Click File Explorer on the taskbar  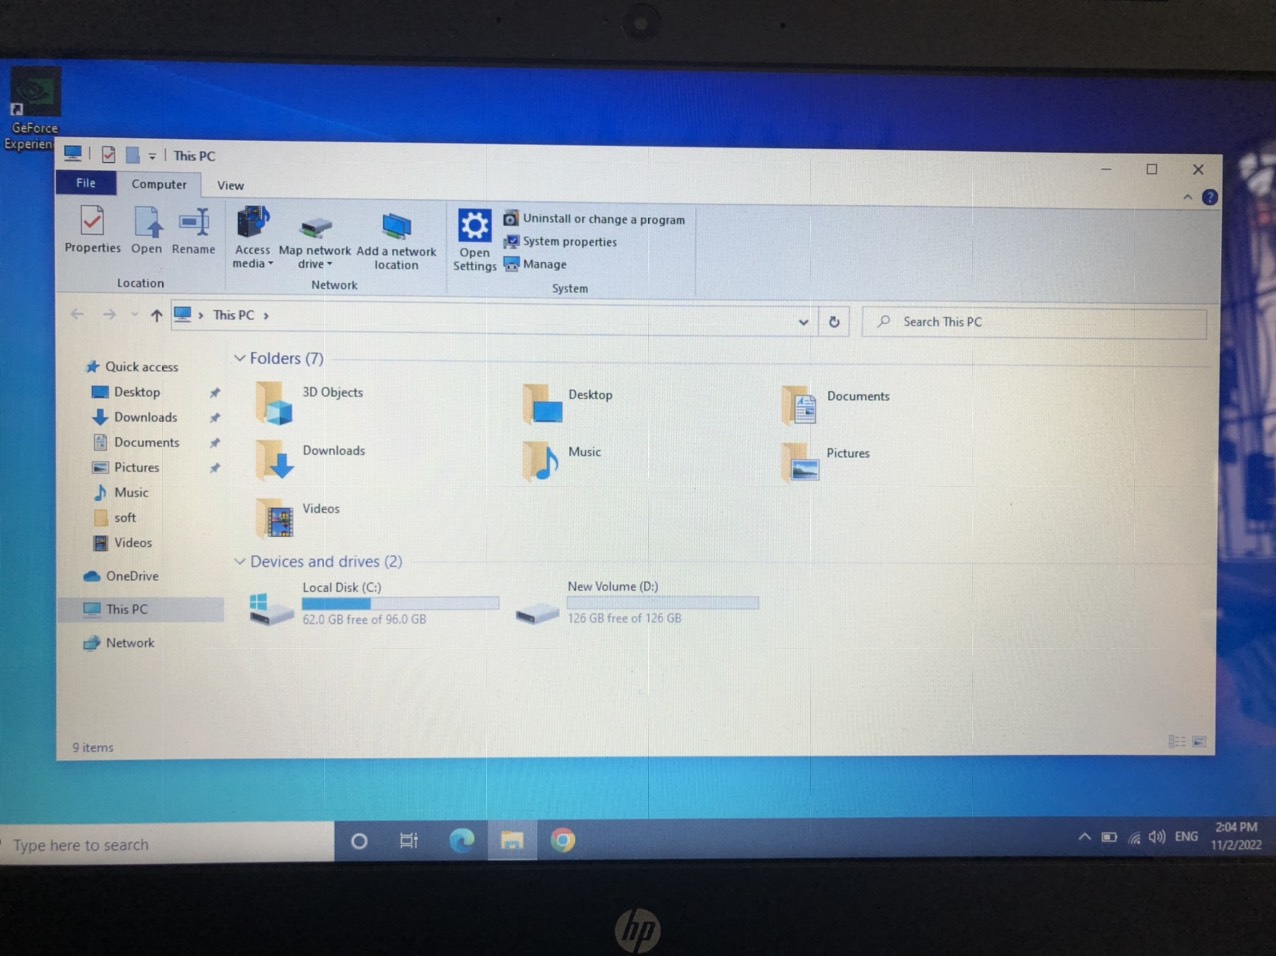tap(512, 841)
